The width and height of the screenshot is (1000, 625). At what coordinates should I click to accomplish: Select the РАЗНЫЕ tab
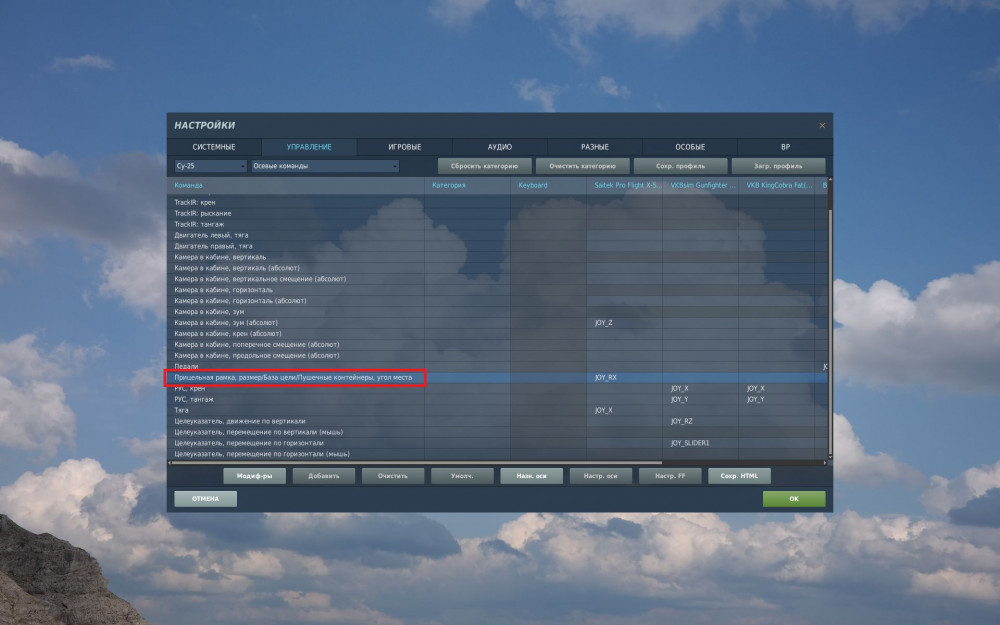point(594,147)
